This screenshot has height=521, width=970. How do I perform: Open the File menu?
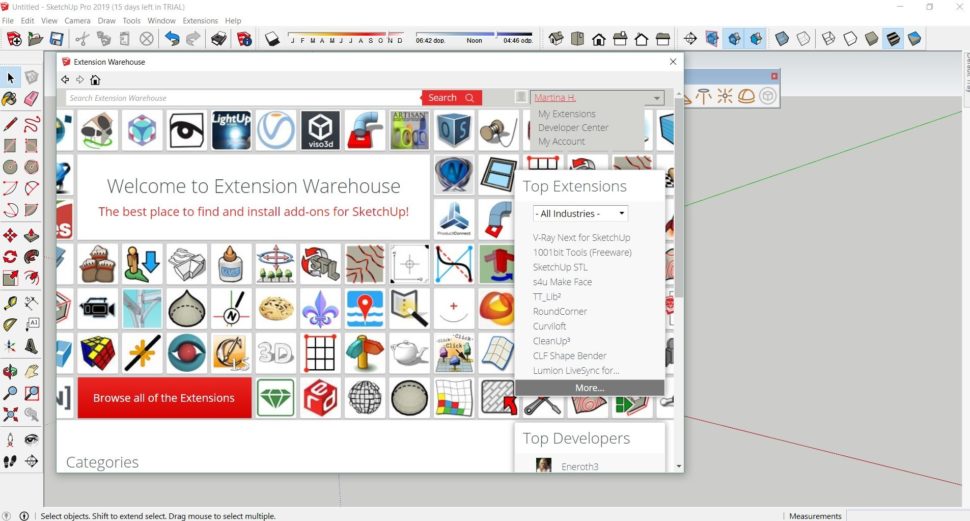pyautogui.click(x=7, y=20)
